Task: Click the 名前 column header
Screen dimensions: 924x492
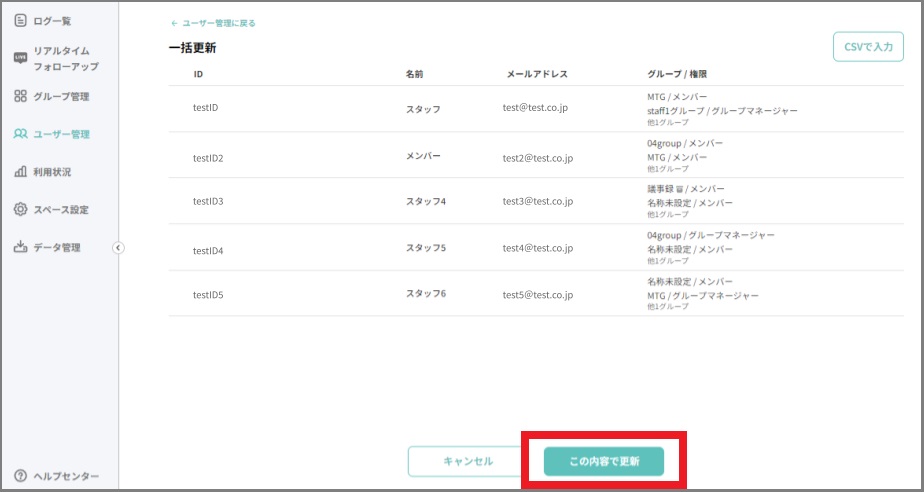Action: click(414, 74)
